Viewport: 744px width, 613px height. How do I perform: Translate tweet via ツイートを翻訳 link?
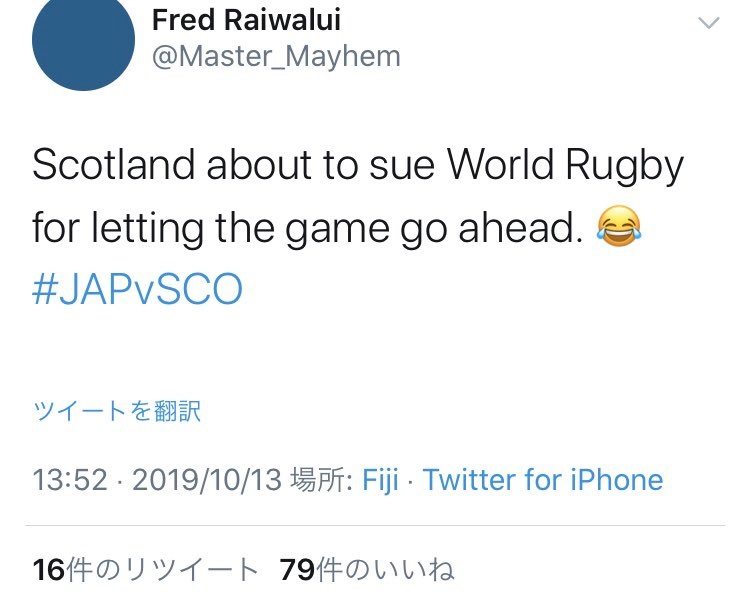point(117,410)
